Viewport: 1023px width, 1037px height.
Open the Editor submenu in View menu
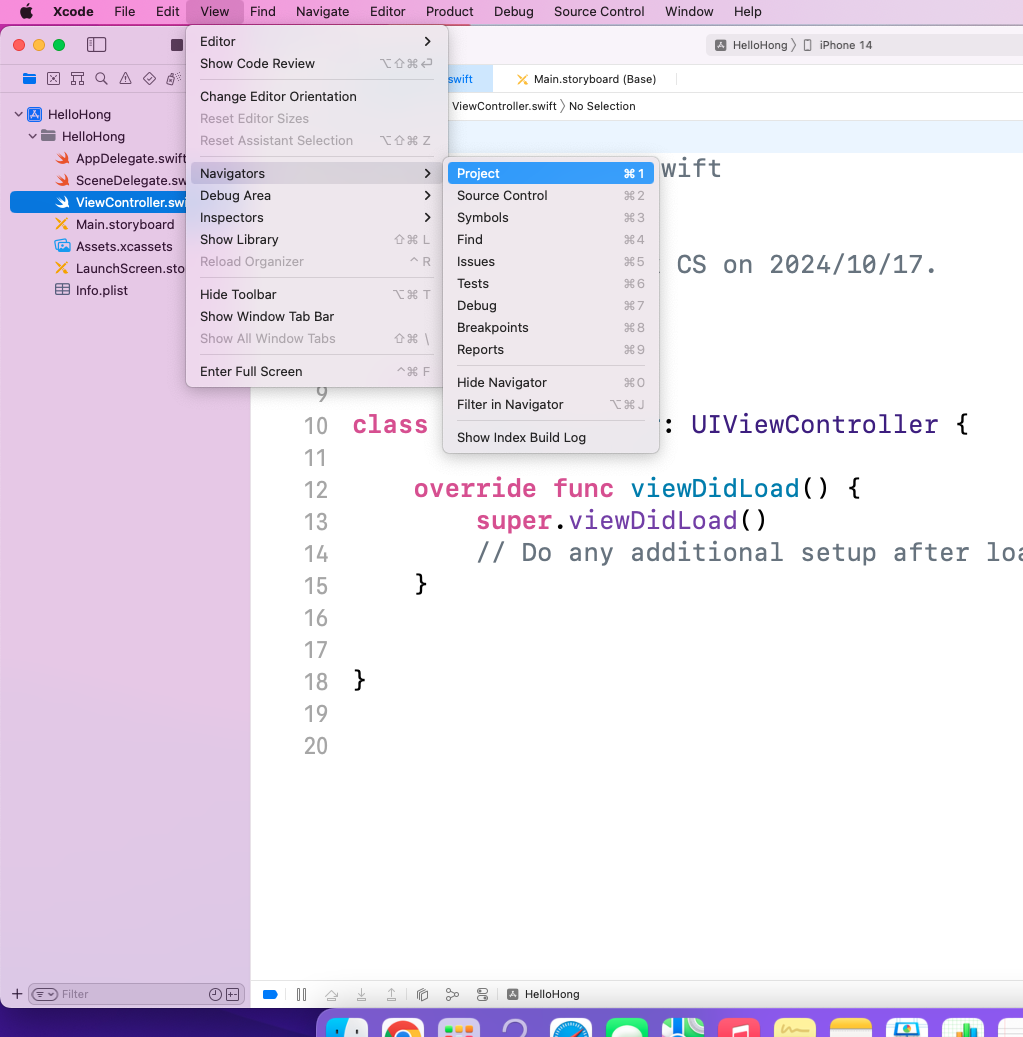pyautogui.click(x=316, y=41)
